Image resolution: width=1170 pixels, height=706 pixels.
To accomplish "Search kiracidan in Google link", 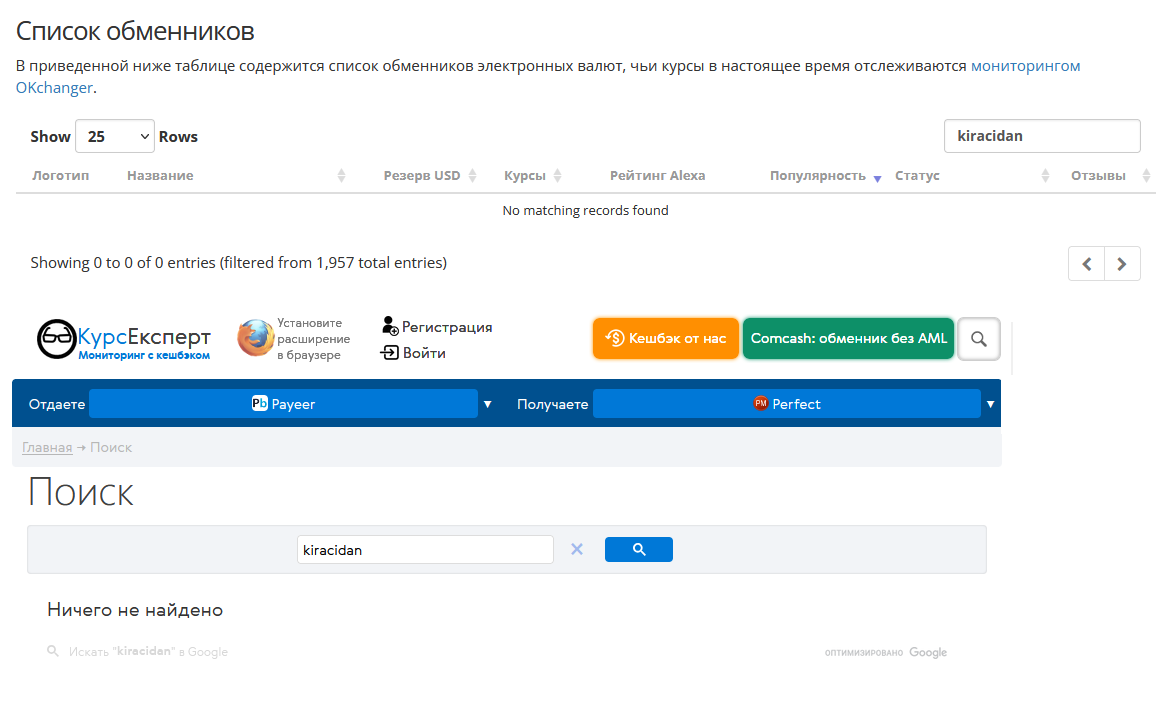I will pos(148,652).
